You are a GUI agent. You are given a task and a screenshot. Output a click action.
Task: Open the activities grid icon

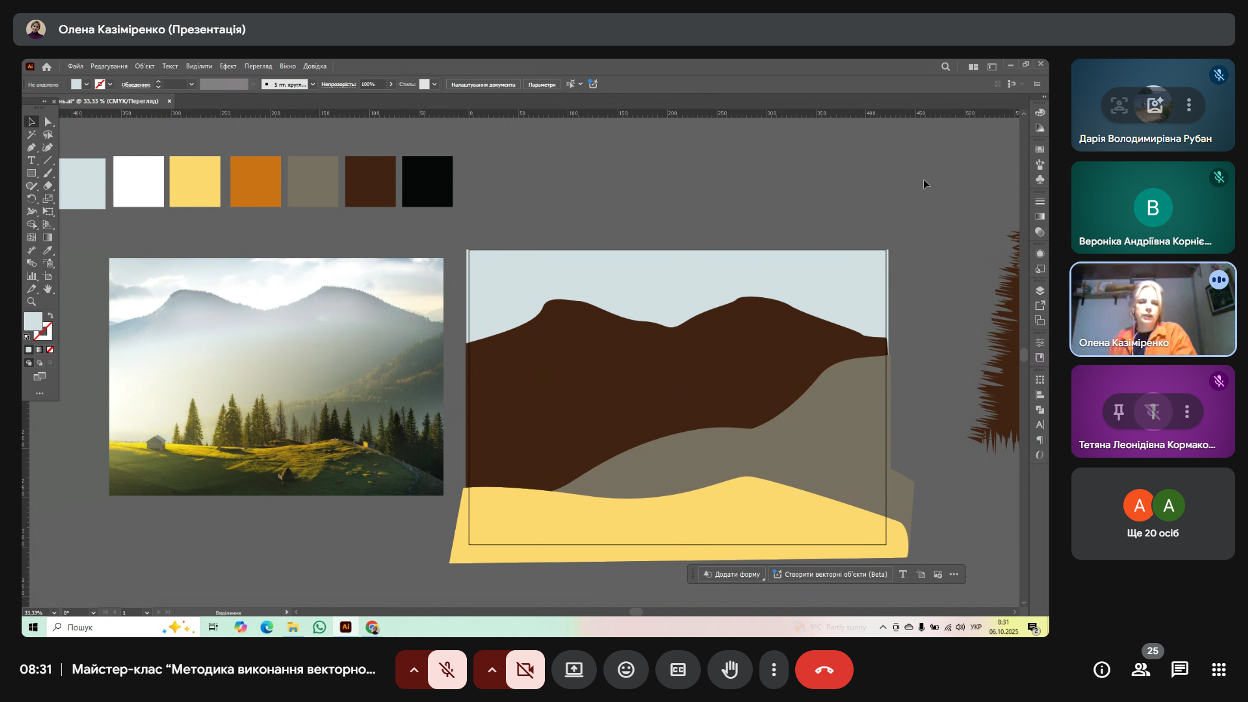(1219, 670)
